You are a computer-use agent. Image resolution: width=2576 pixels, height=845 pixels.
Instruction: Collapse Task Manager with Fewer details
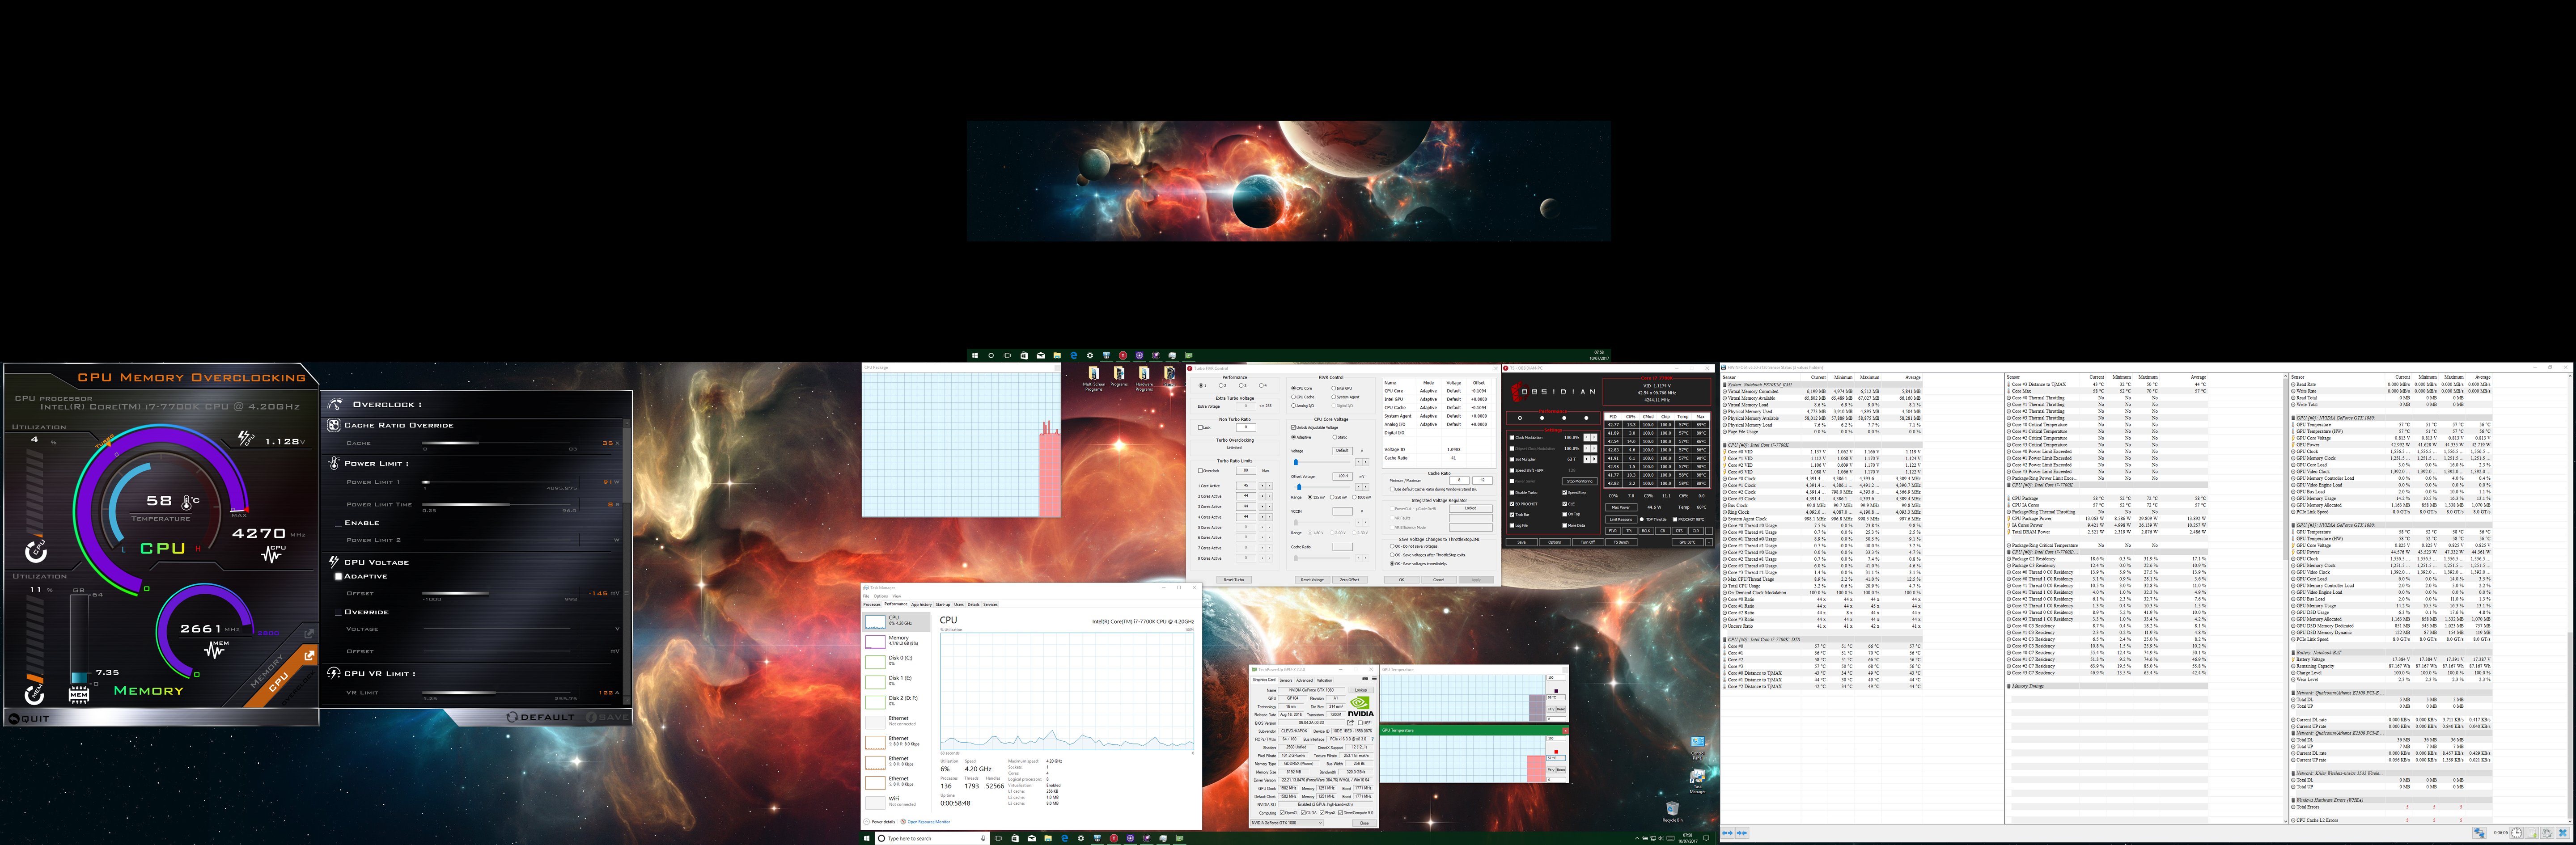pyautogui.click(x=882, y=822)
